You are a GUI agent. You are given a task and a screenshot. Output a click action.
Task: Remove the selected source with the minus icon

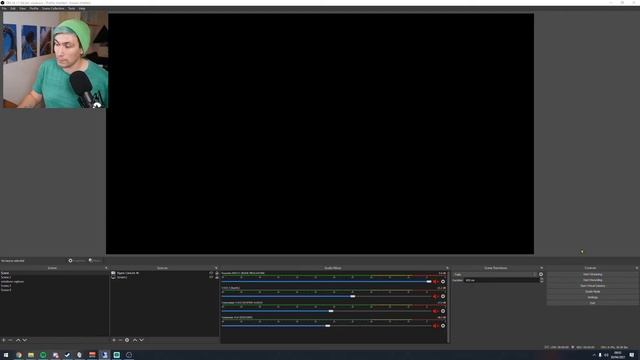120,340
